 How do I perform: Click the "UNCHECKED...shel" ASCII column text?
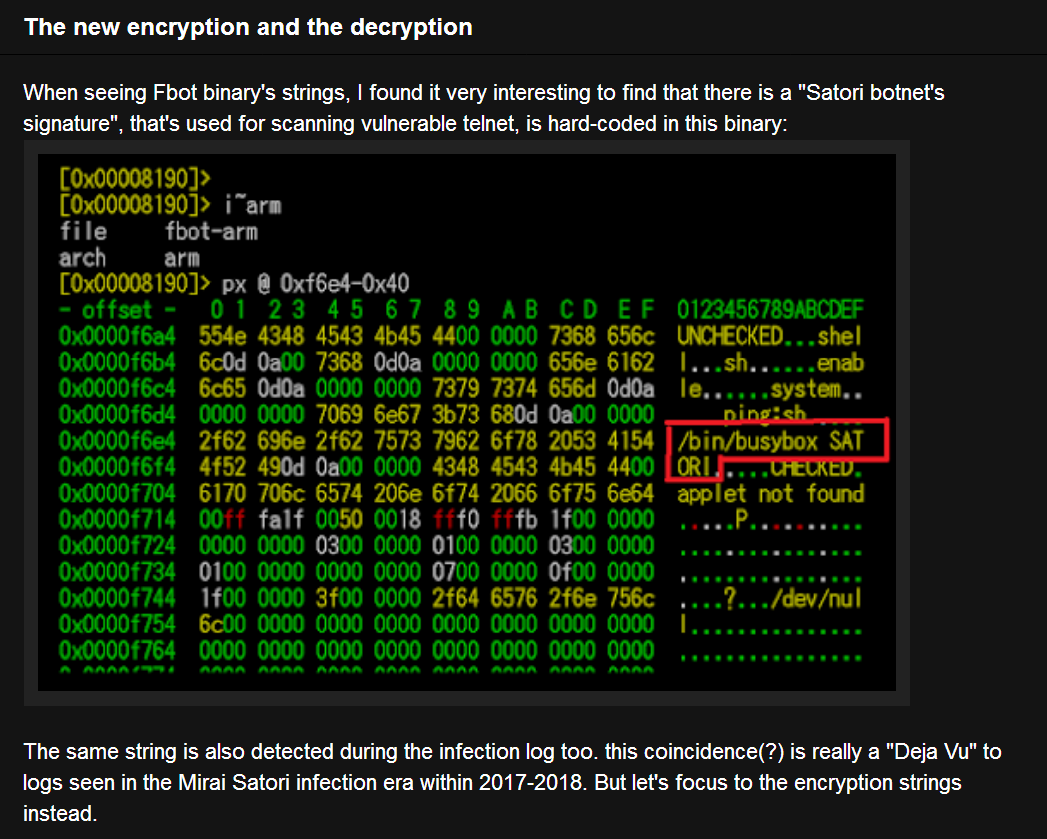click(770, 335)
